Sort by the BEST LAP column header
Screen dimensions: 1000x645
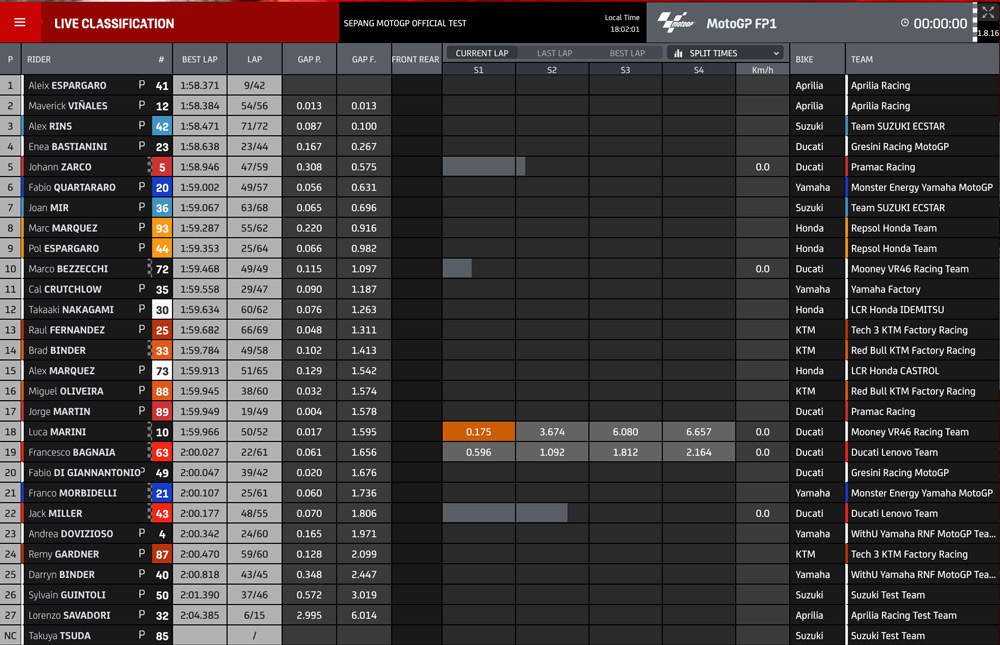click(200, 59)
